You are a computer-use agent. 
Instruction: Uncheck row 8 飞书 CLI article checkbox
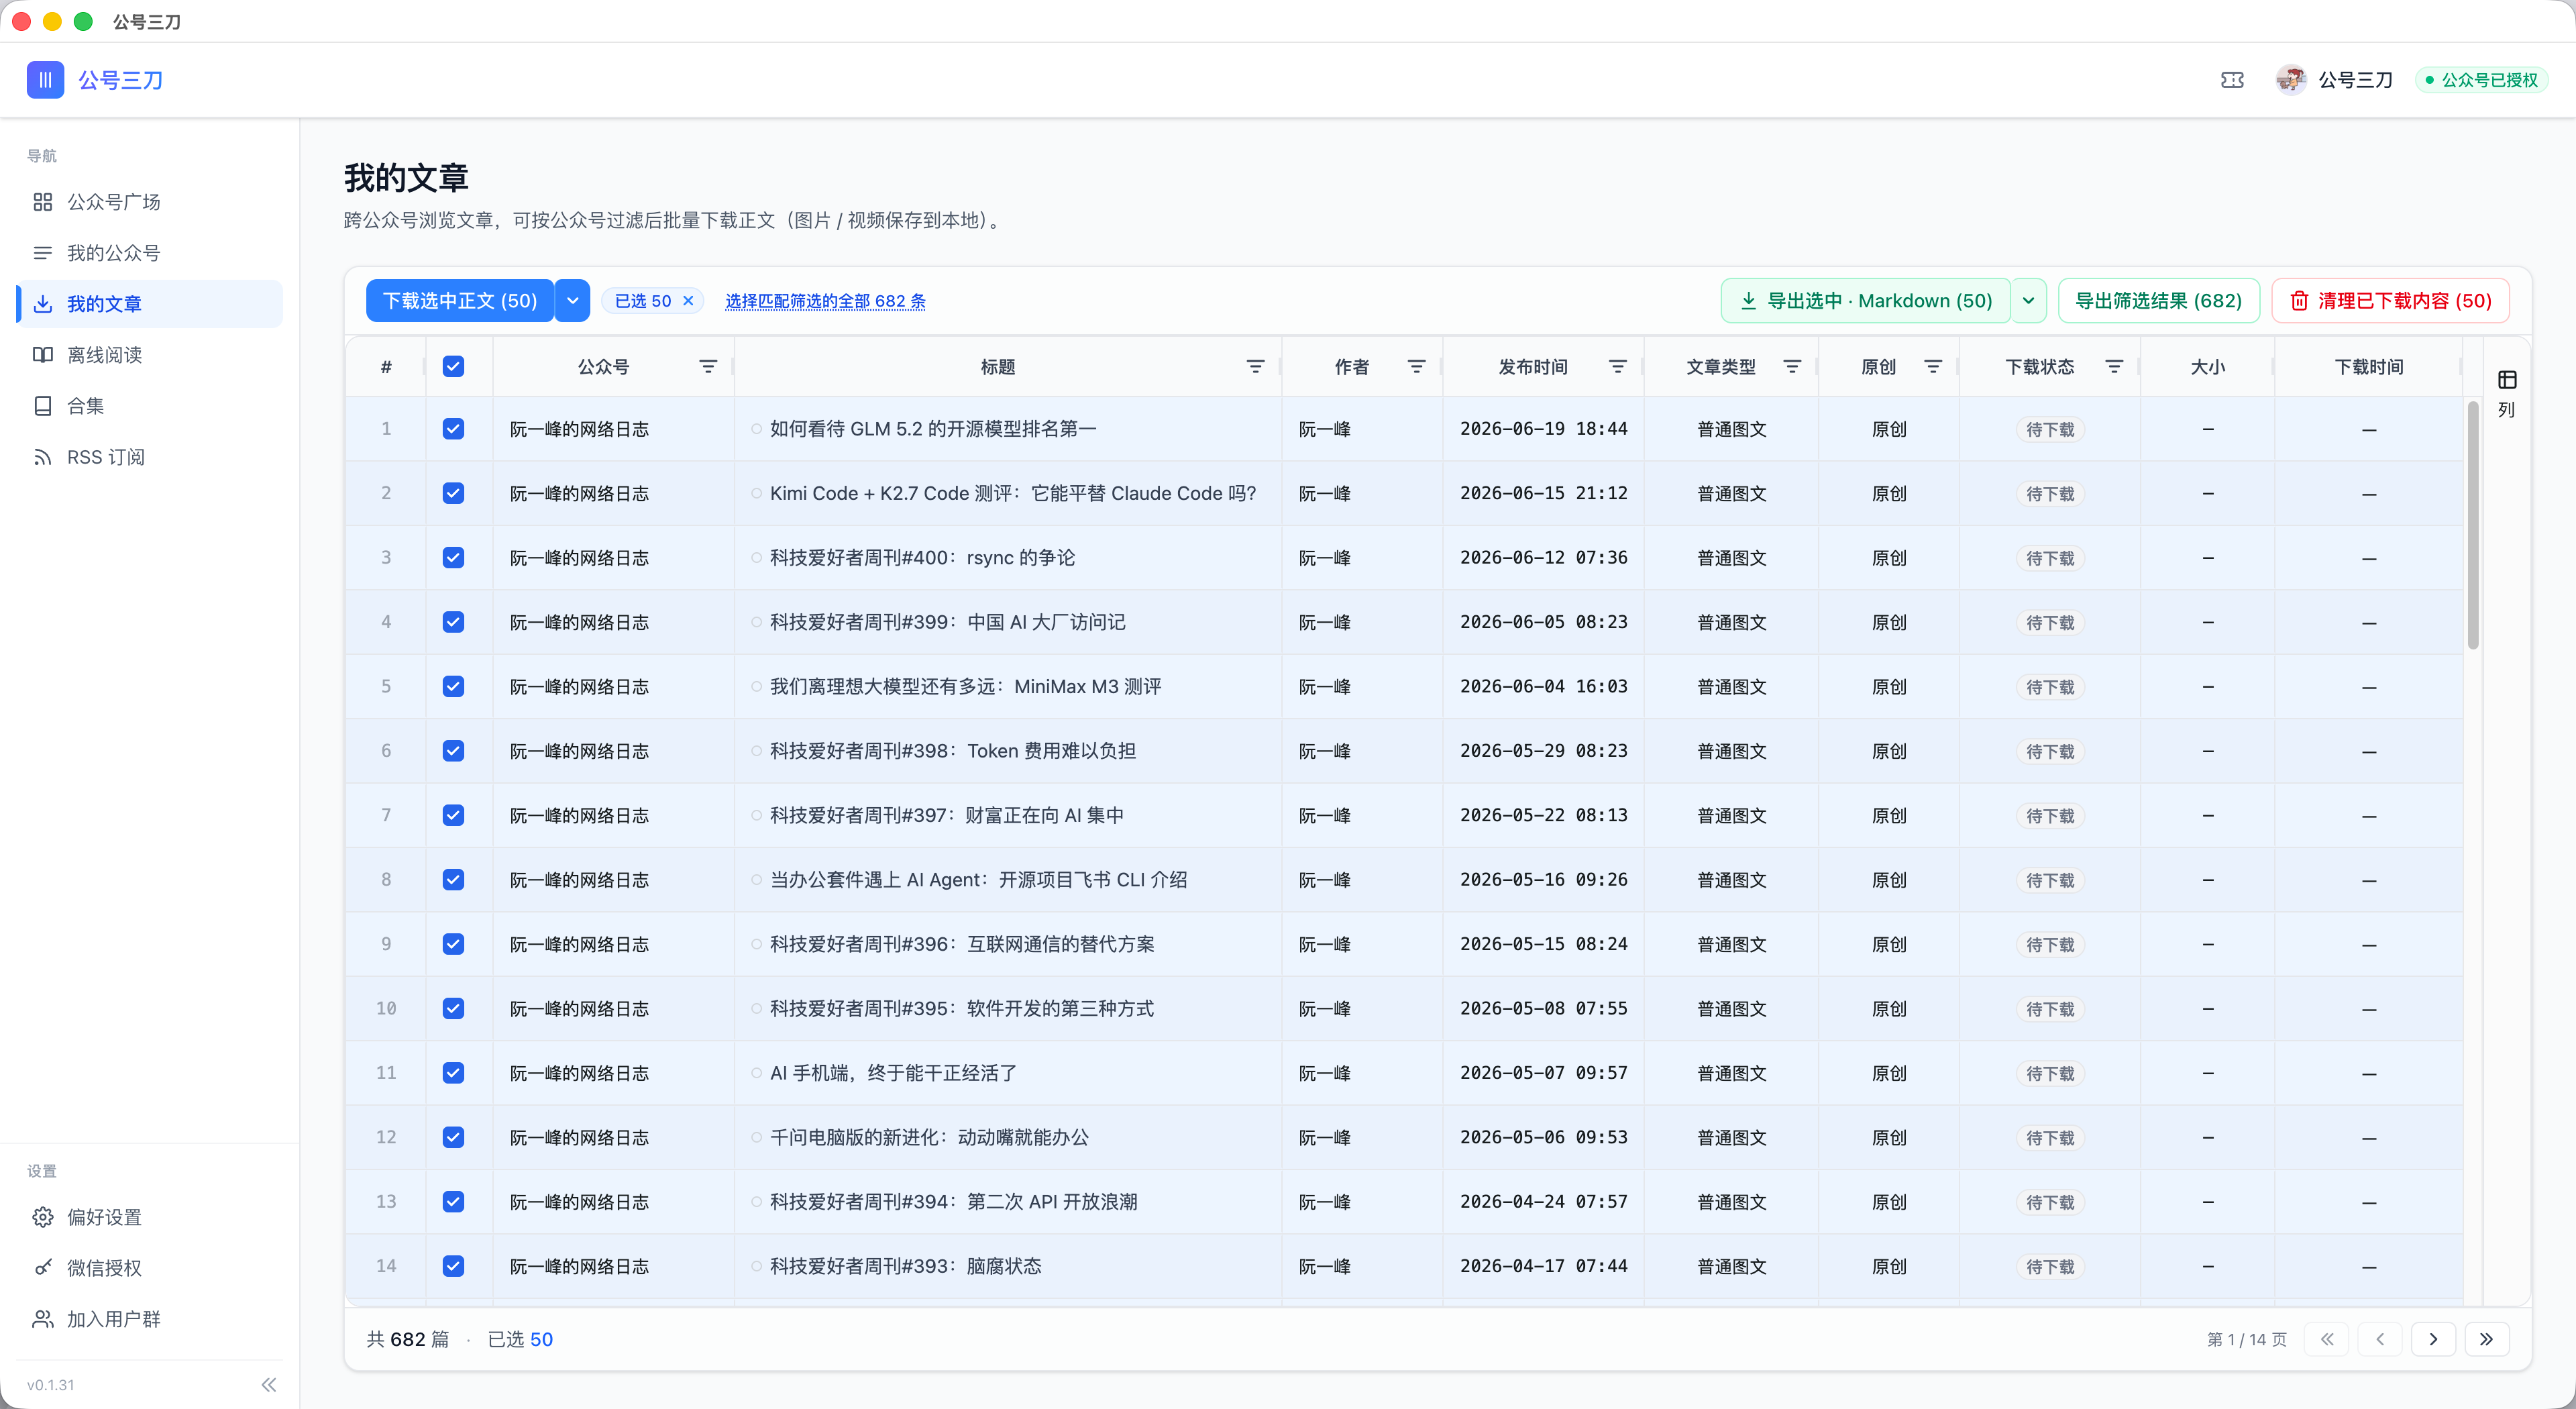click(x=453, y=880)
